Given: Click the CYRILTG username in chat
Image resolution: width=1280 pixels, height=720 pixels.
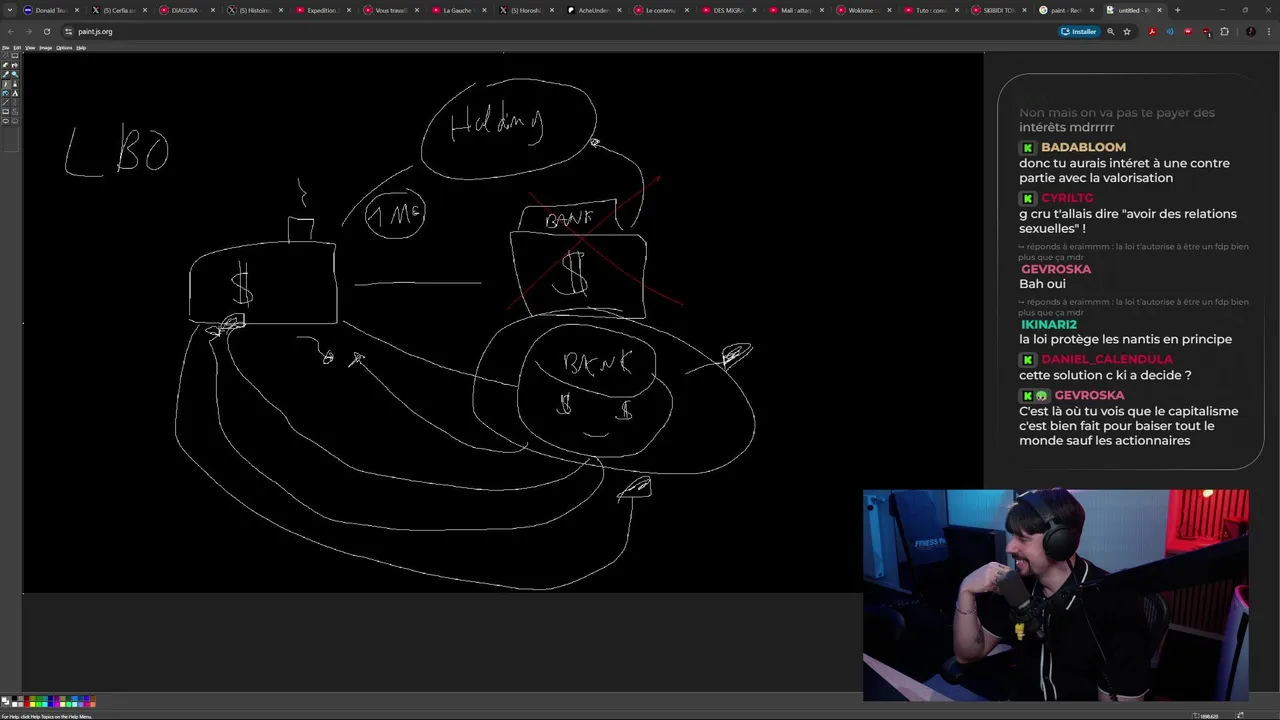Looking at the screenshot, I should [x=1067, y=198].
